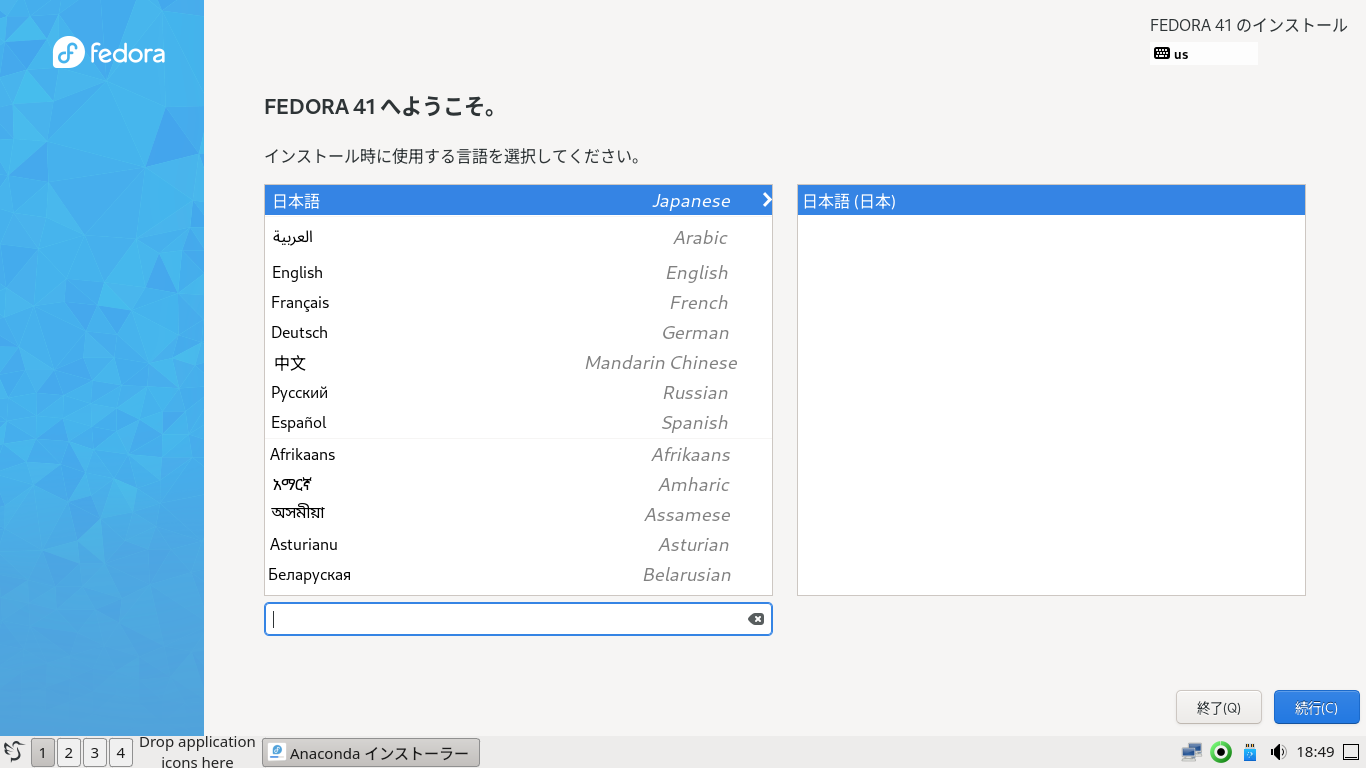Switch to workspace 1
This screenshot has height=768, width=1366.
[x=43, y=752]
